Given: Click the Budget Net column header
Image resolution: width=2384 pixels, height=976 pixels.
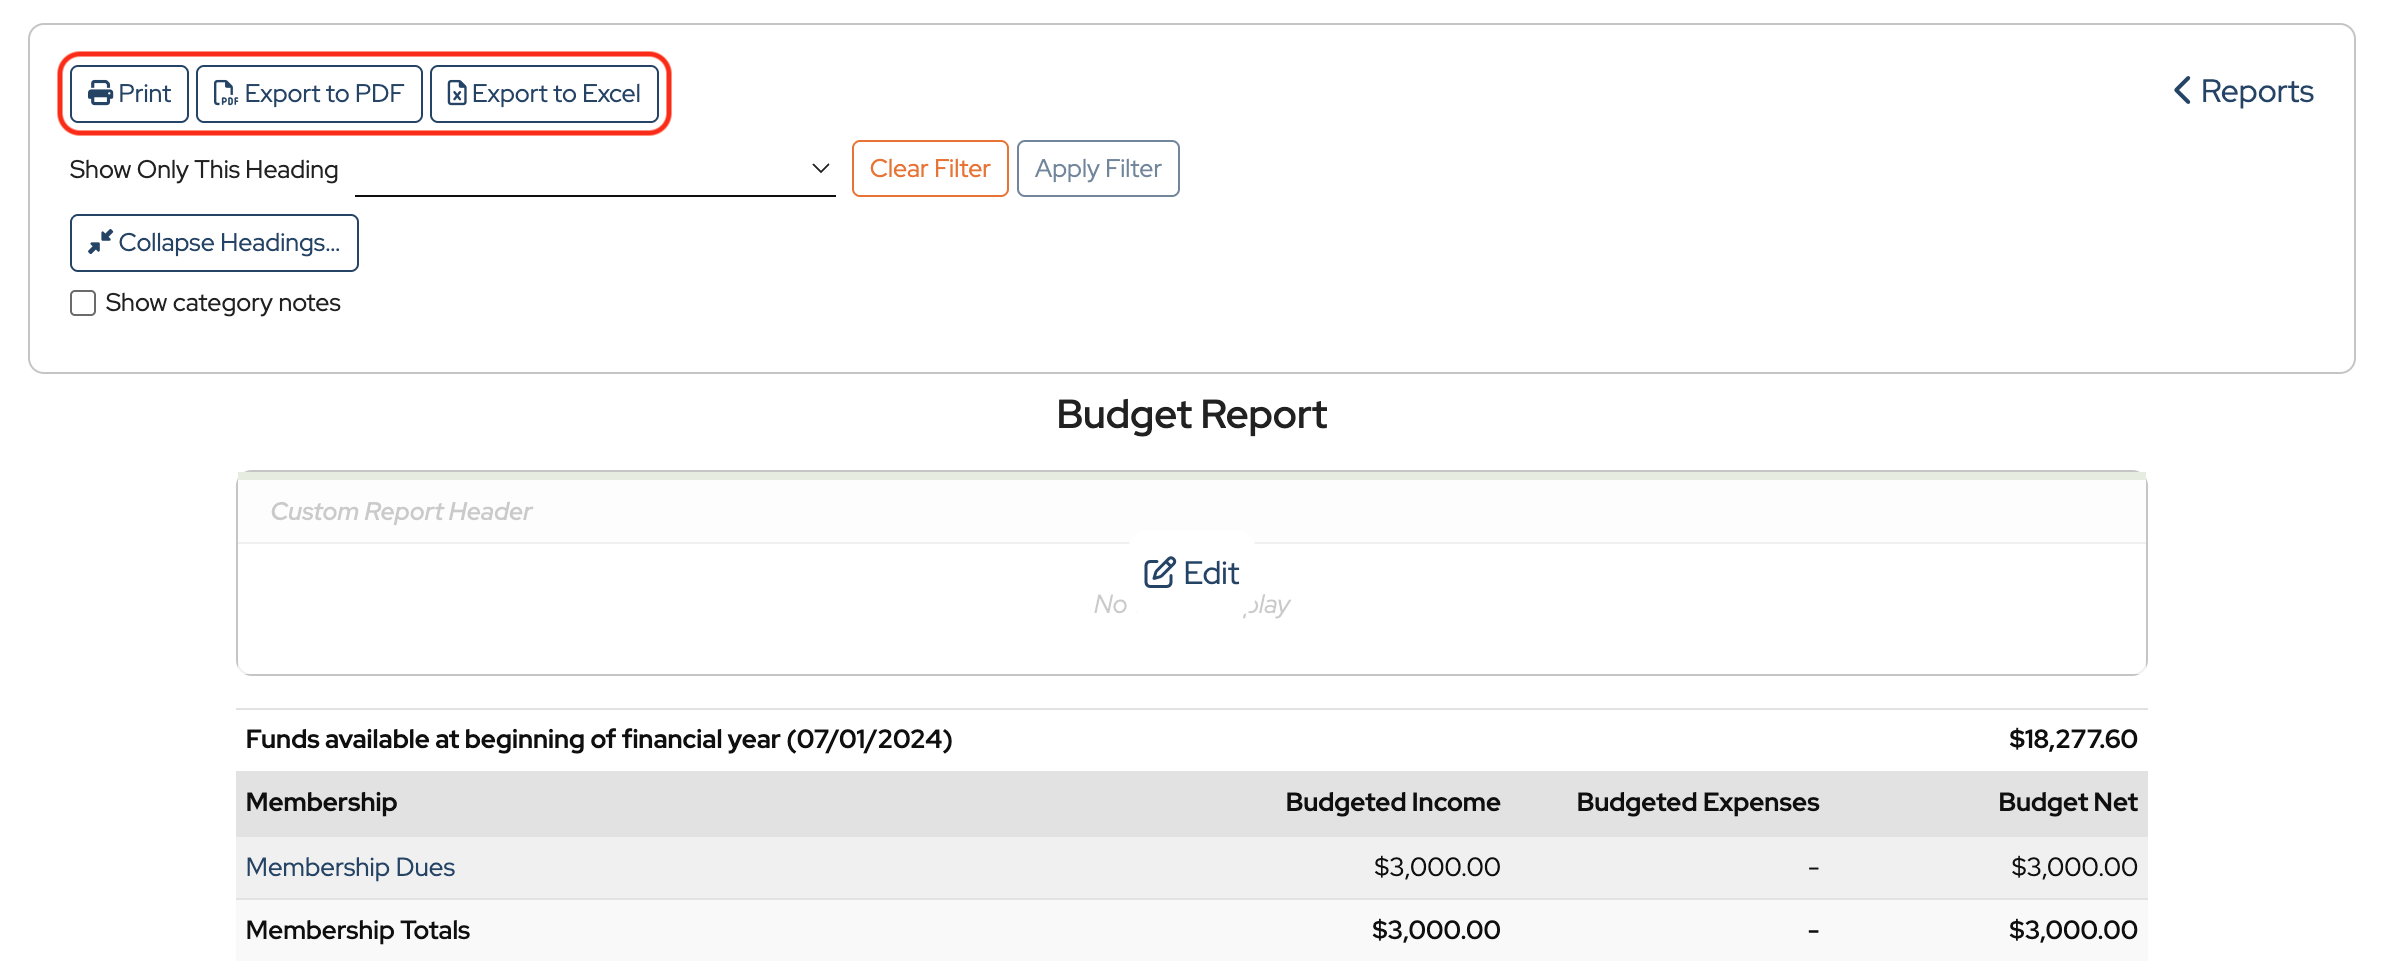Looking at the screenshot, I should pos(2067,802).
